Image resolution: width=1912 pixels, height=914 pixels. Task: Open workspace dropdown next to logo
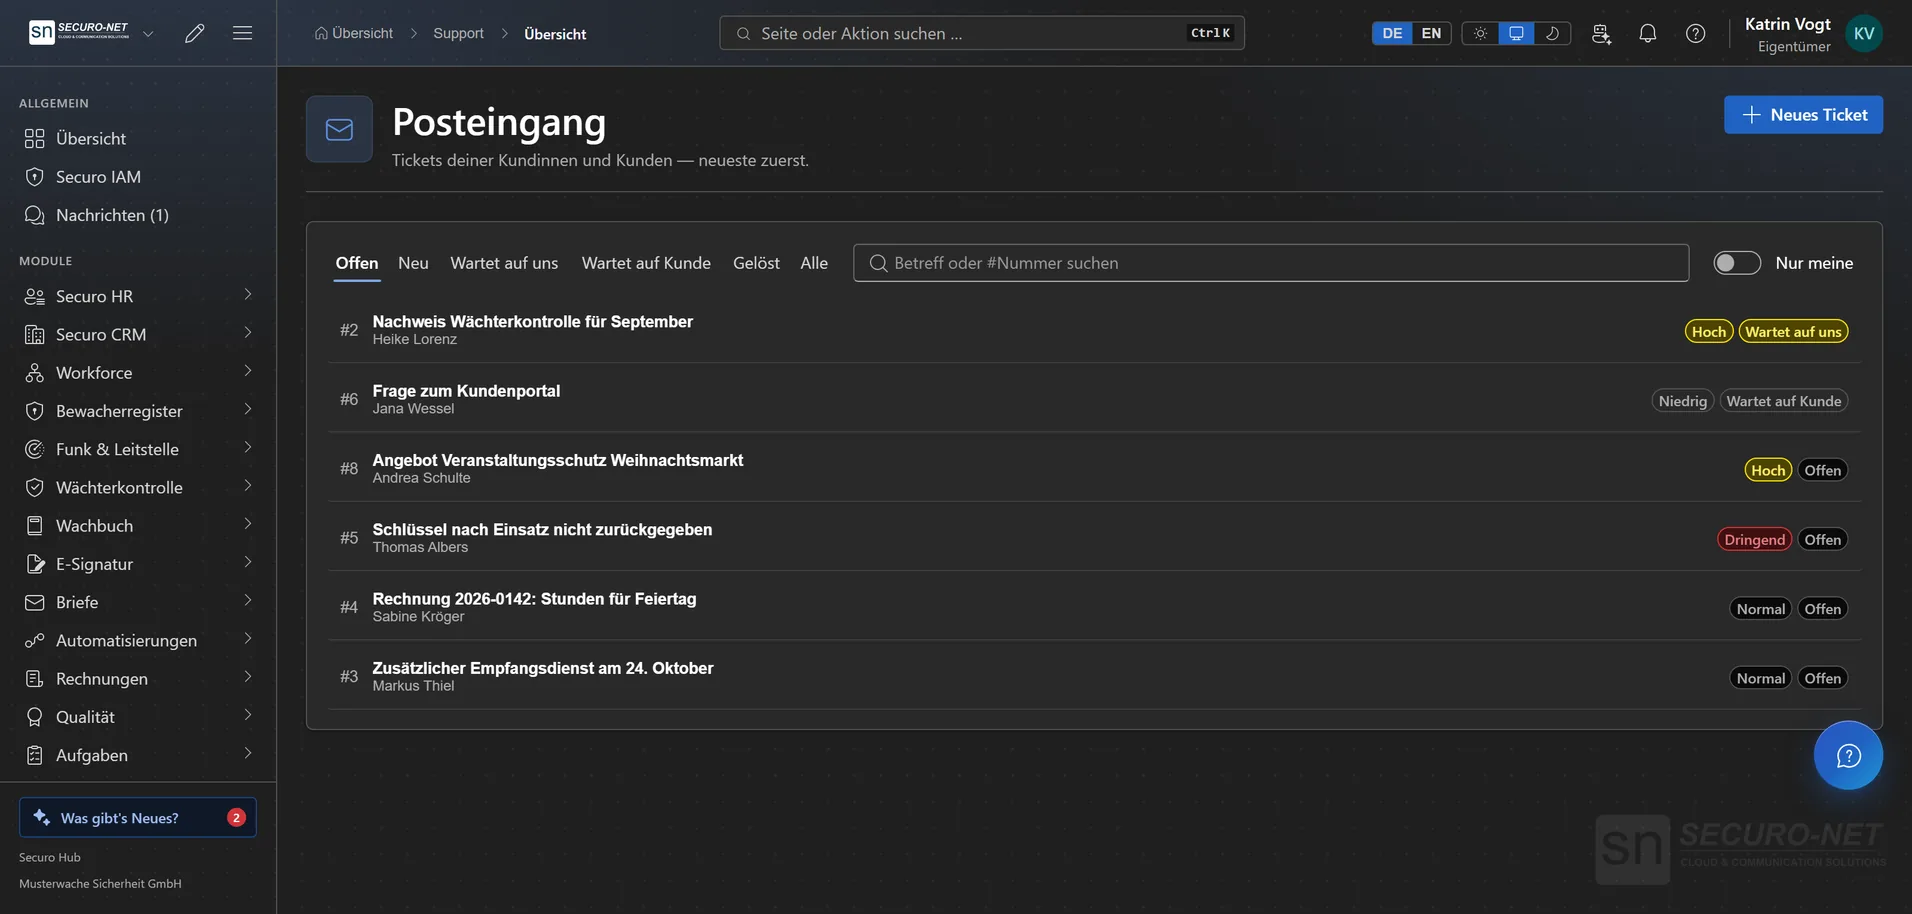[148, 33]
